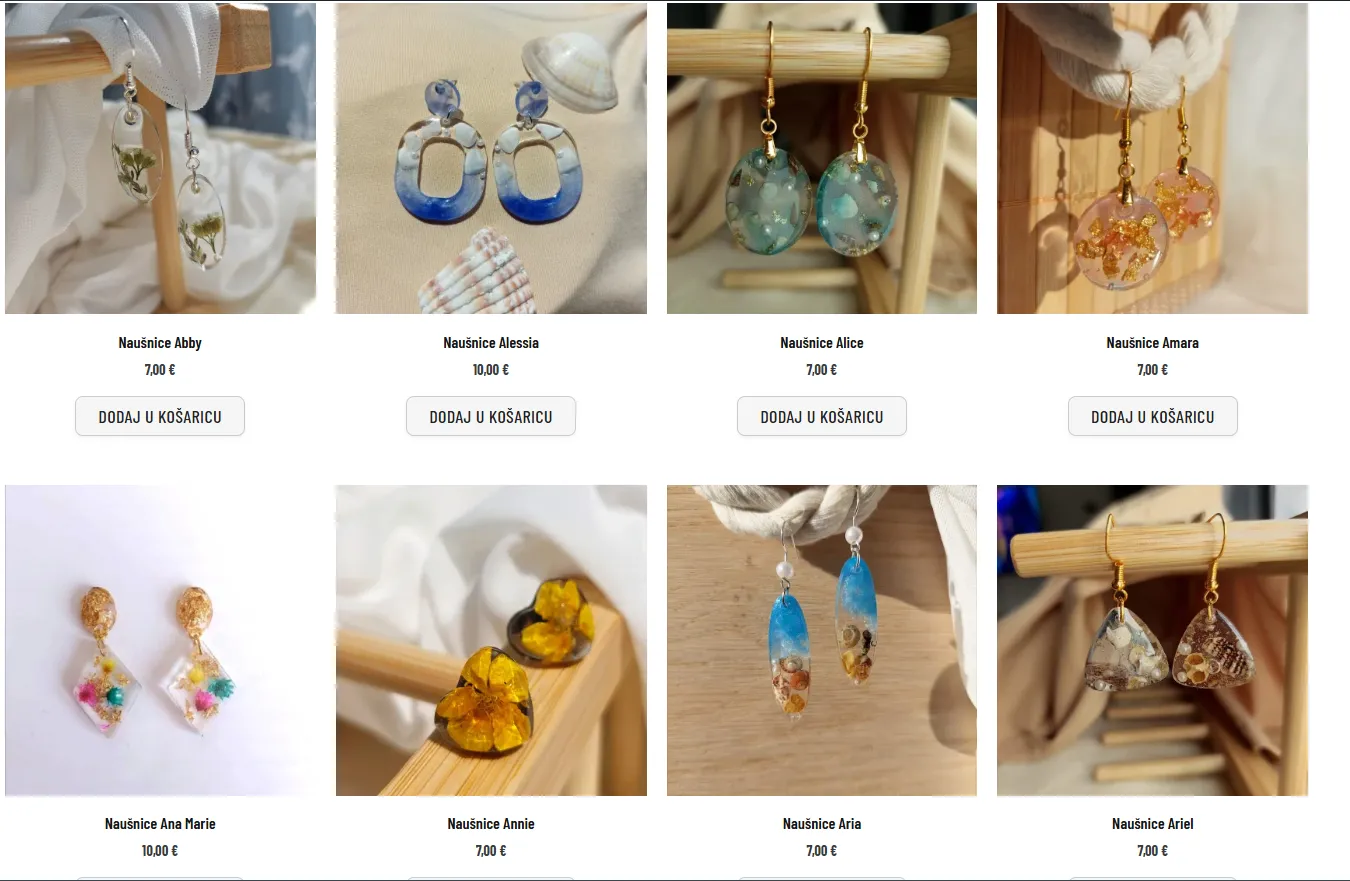Open the Naušnice Abby title link
The image size is (1350, 881).
[x=160, y=343]
